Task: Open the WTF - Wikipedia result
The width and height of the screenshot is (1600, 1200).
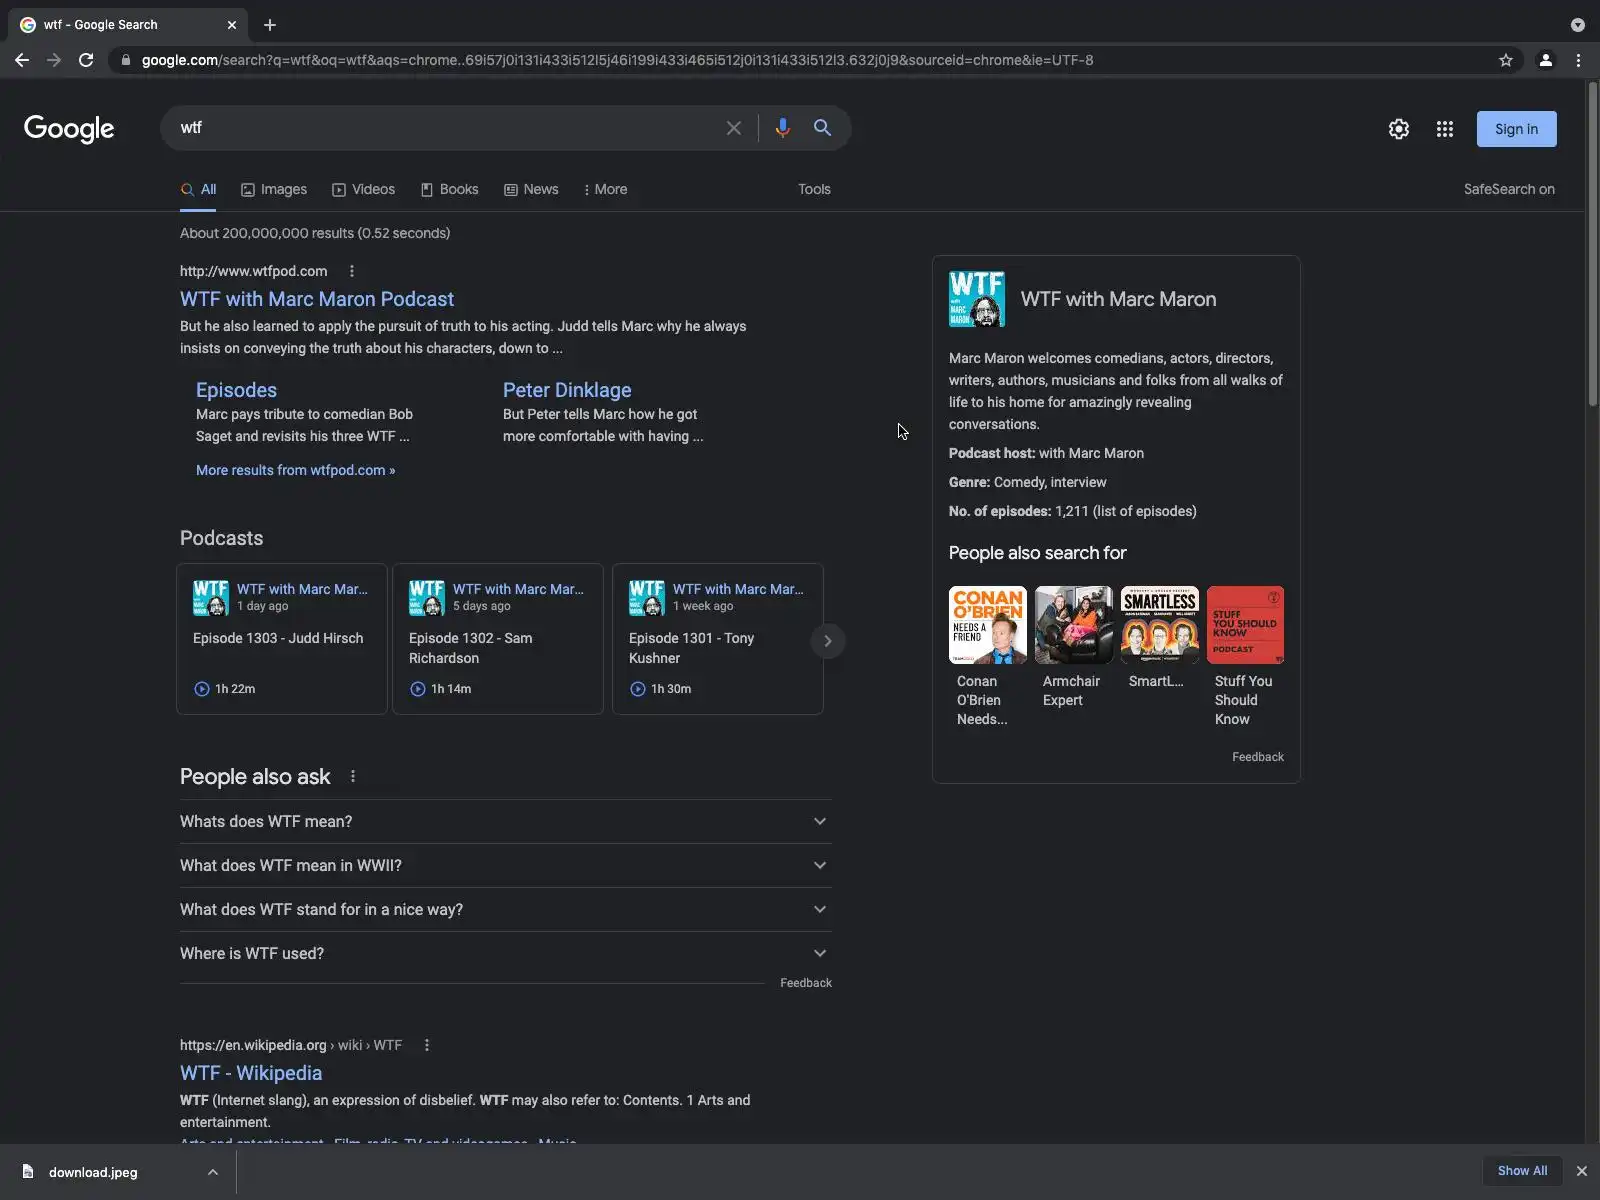Action: click(251, 1073)
